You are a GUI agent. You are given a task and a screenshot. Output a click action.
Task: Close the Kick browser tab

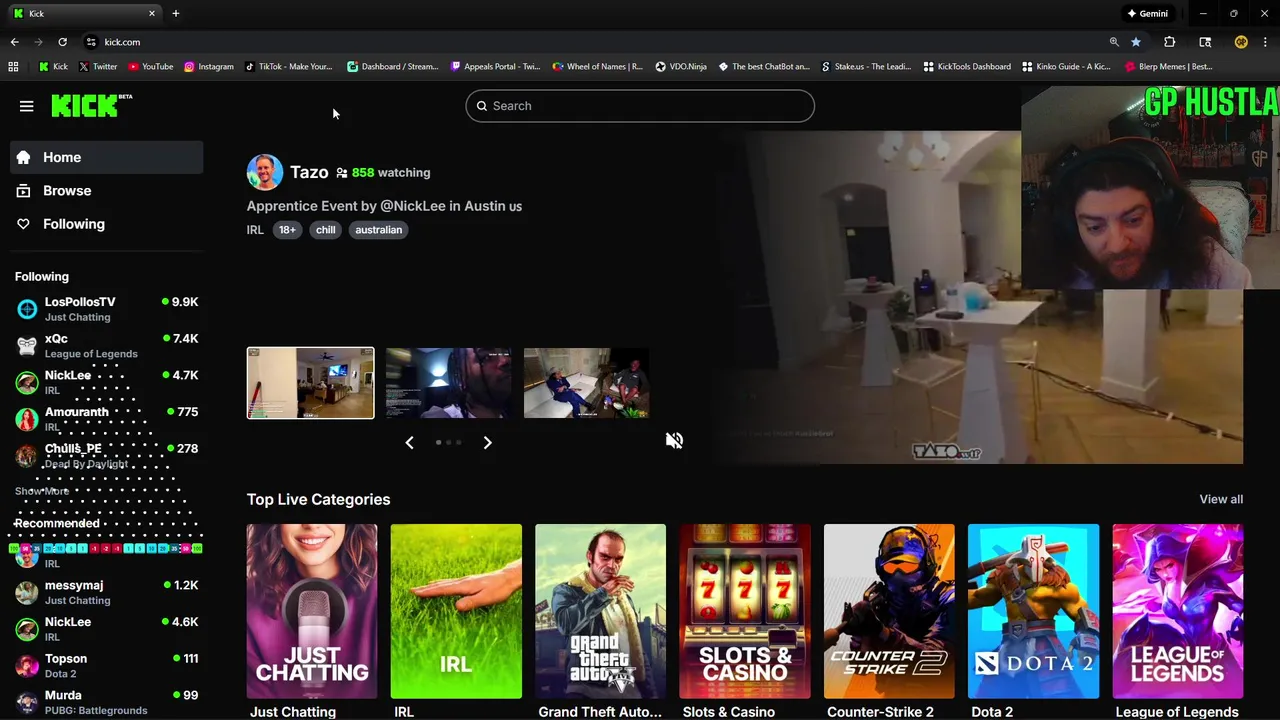[x=152, y=13]
